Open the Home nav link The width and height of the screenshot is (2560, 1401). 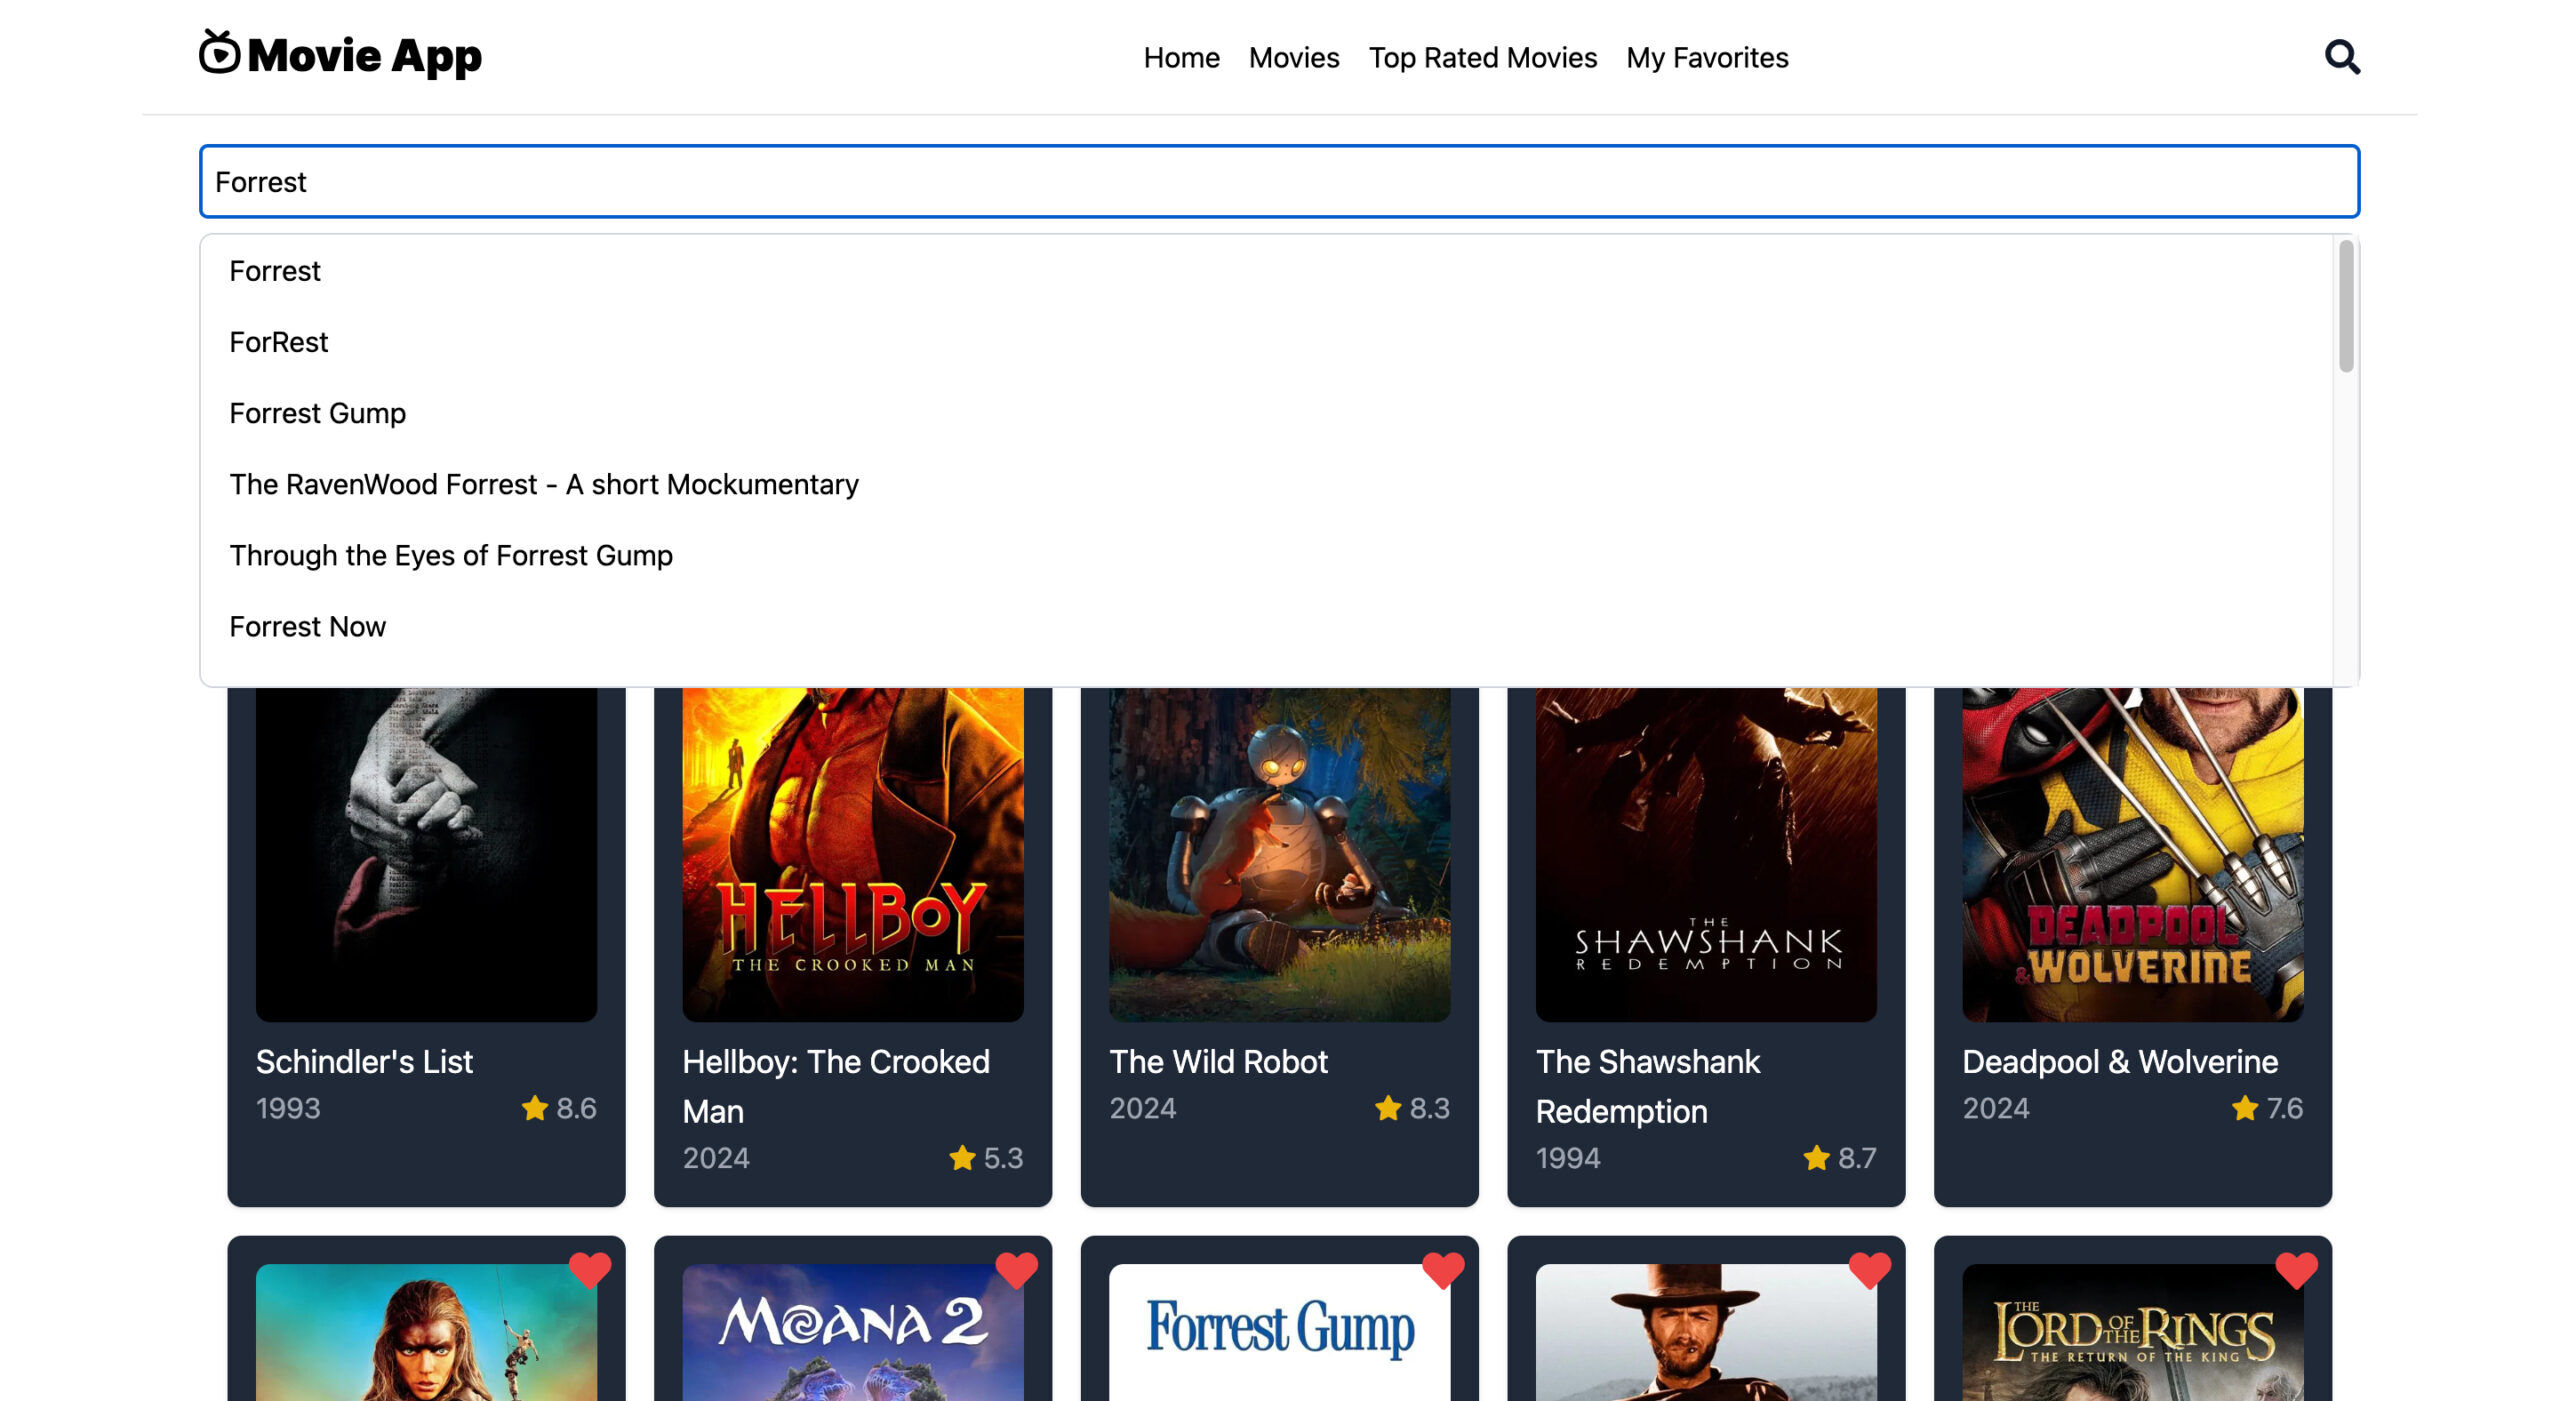coord(1181,58)
